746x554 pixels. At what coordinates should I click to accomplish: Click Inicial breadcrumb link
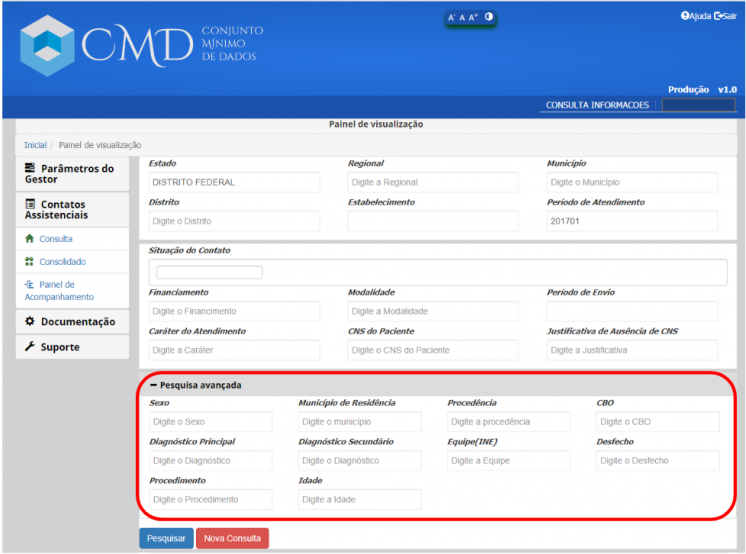[35, 146]
